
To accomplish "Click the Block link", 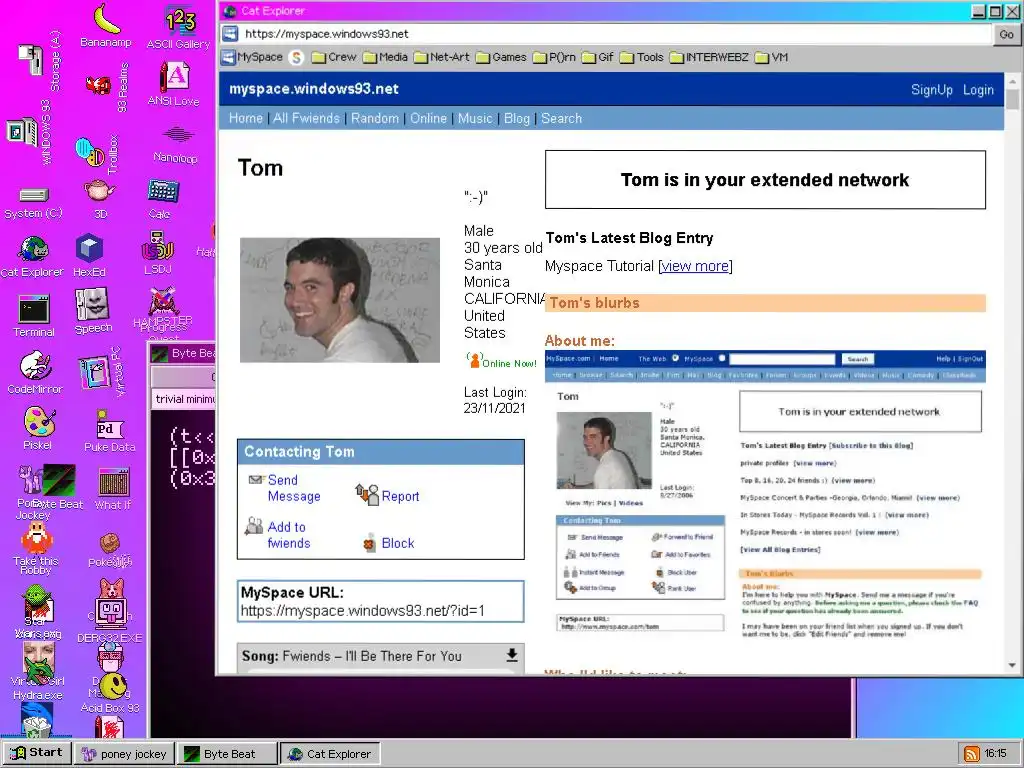I will (x=398, y=543).
